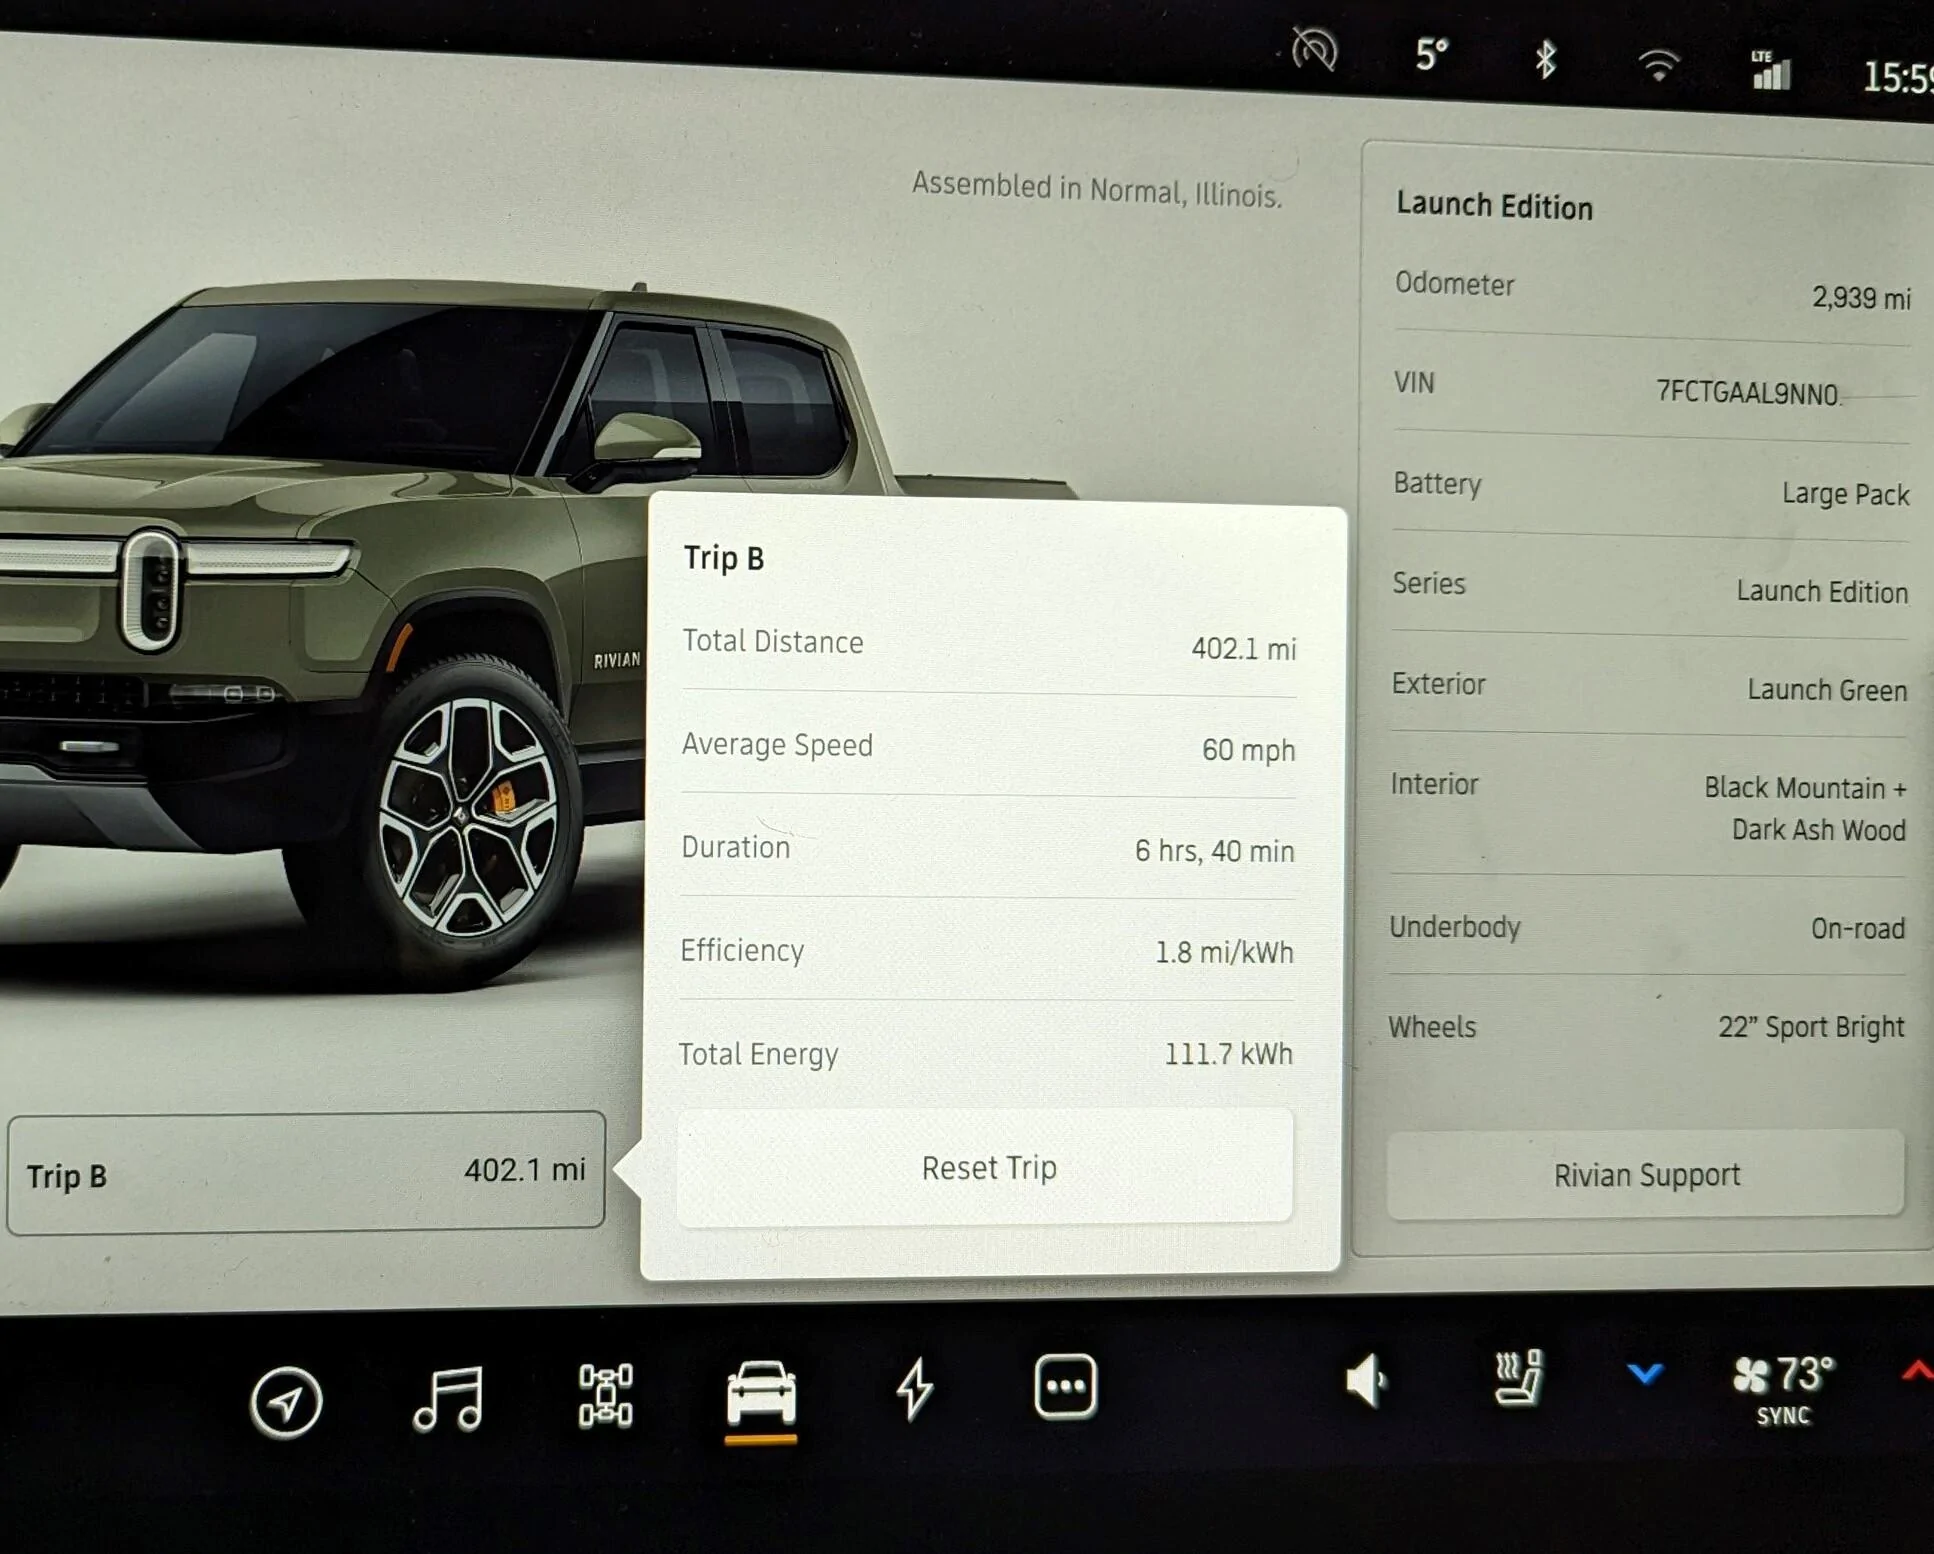Viewport: 1934px width, 1554px height.
Task: Tap the Wheels 22" Sport Bright row
Action: 1646,1026
